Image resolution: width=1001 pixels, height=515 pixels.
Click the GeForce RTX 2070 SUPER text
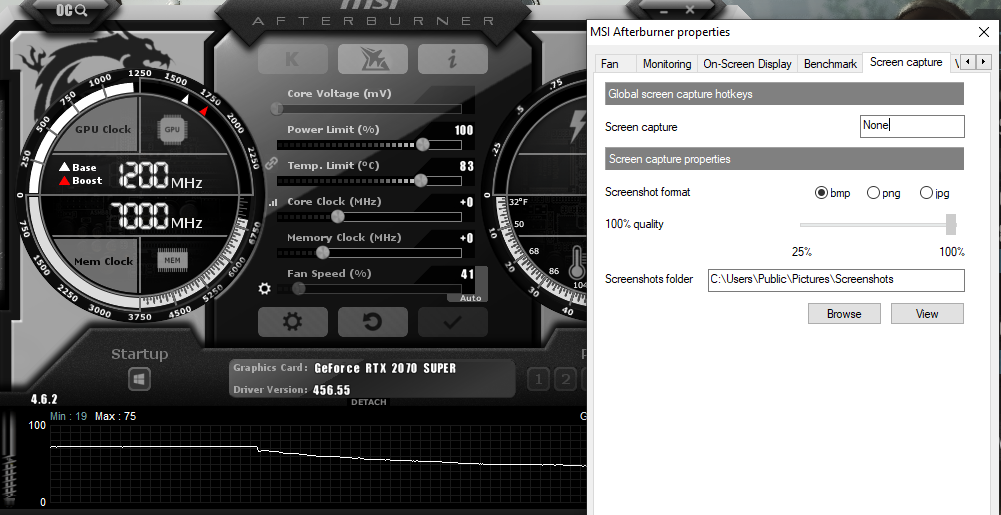click(x=385, y=368)
